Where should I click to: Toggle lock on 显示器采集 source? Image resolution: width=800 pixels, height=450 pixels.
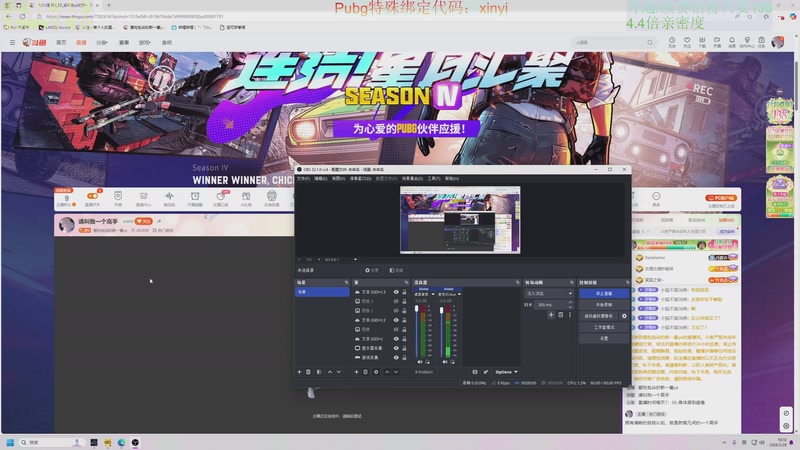pyautogui.click(x=404, y=348)
